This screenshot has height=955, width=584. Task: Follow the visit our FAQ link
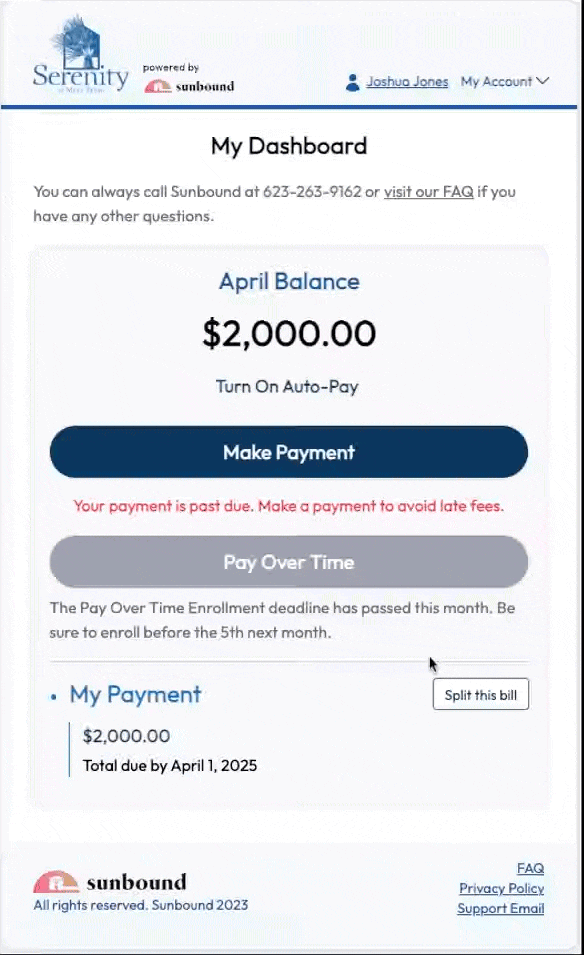click(429, 192)
